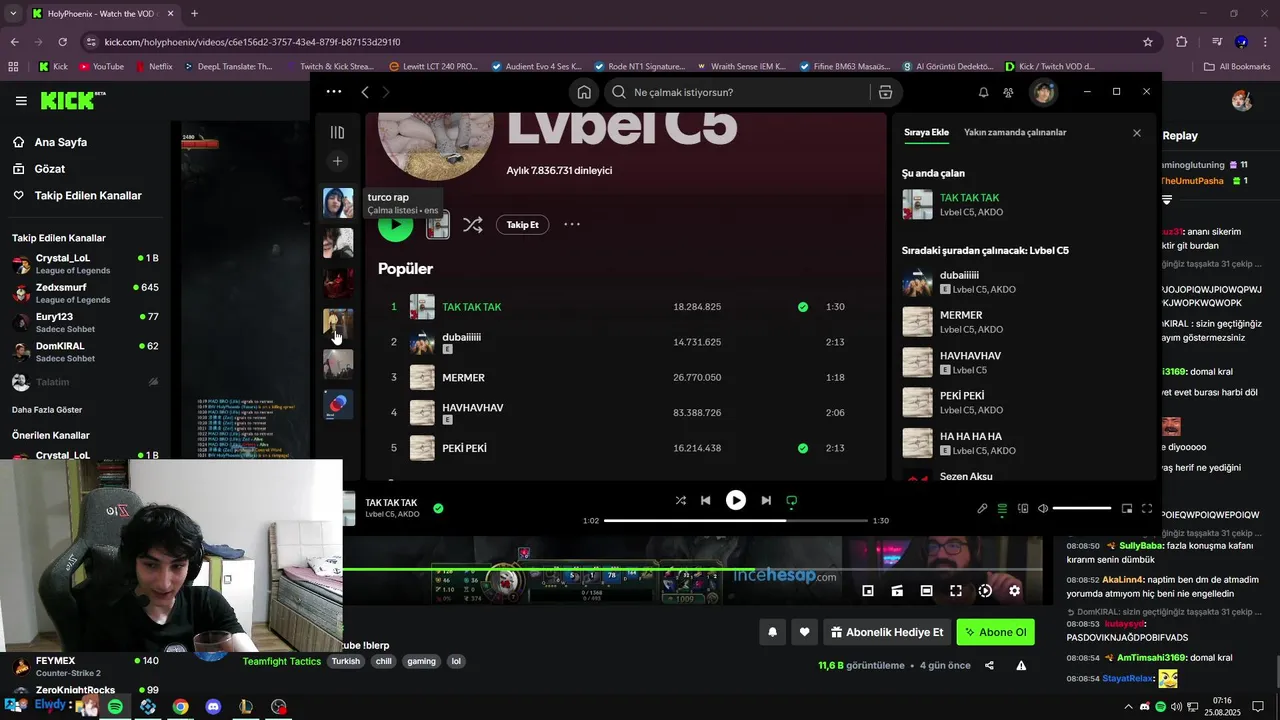
Task: Create new playlist with plus icon
Action: coord(337,161)
